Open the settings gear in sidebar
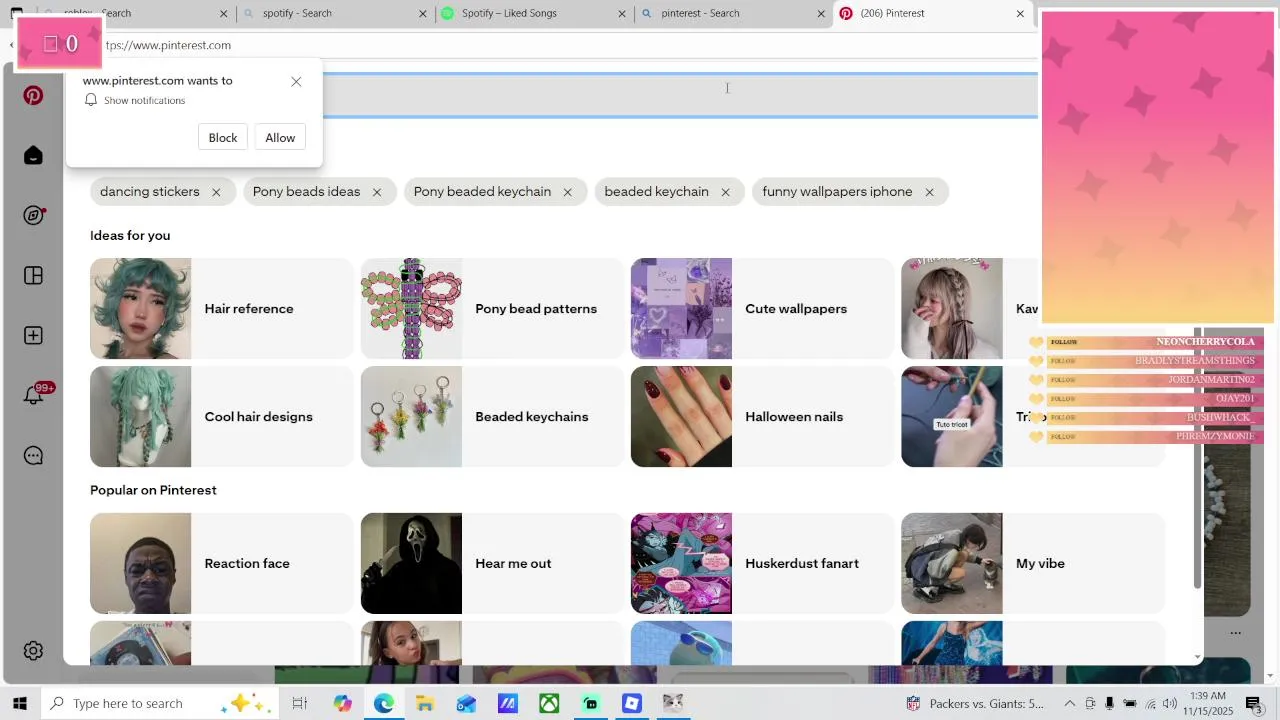This screenshot has height=720, width=1280. 33,650
